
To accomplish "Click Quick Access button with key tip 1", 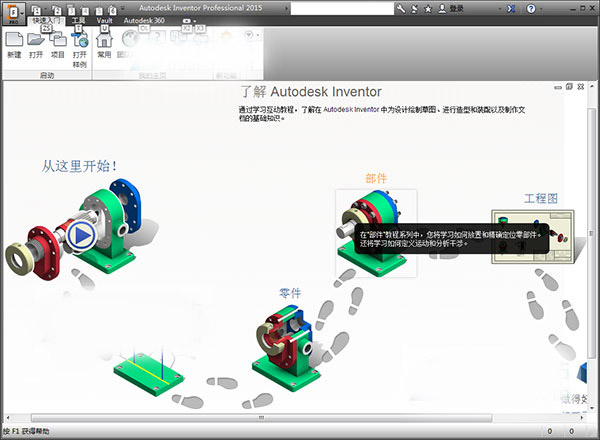I will tap(36, 10).
